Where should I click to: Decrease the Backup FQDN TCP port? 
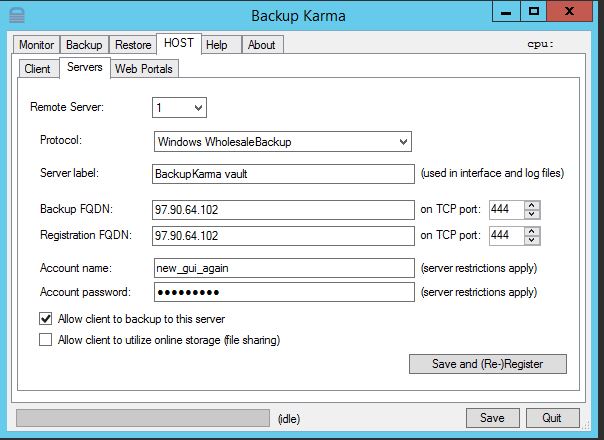coord(532,214)
